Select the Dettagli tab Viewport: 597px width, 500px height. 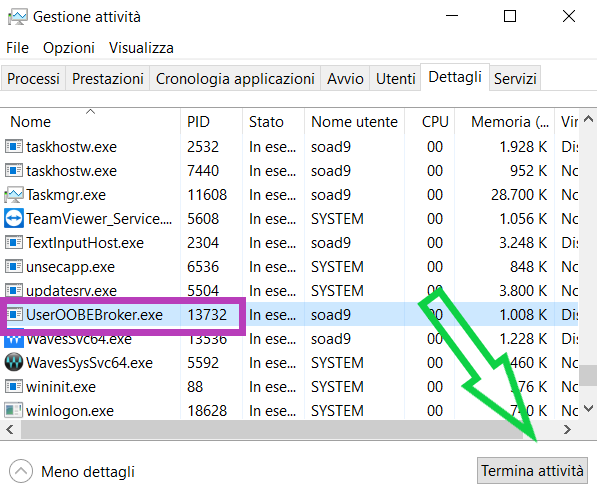tap(455, 77)
